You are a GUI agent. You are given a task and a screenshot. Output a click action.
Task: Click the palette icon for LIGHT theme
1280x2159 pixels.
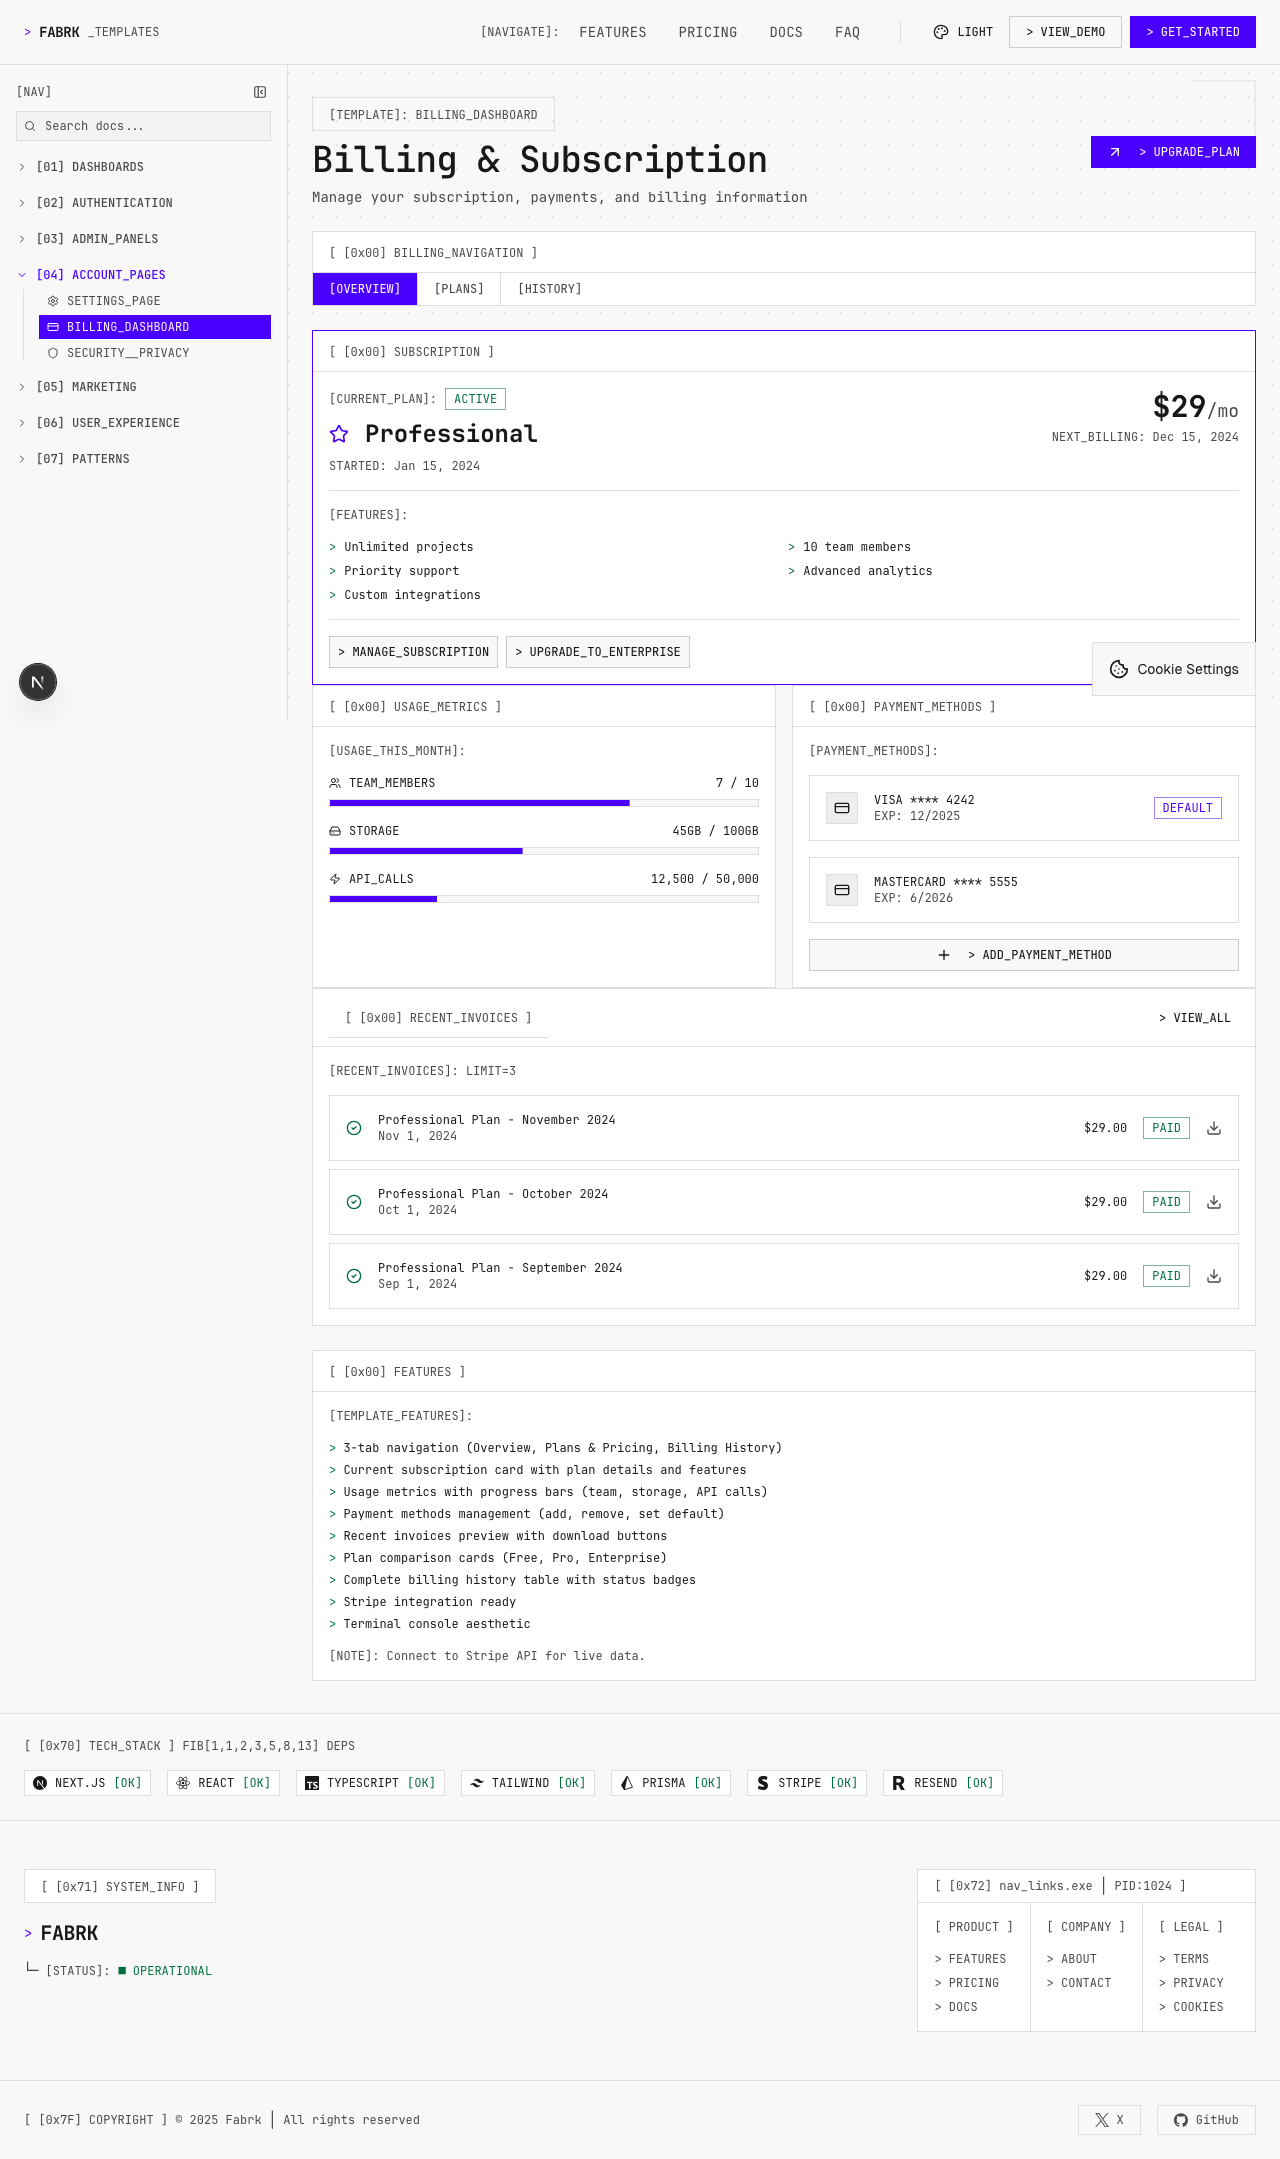coord(941,32)
